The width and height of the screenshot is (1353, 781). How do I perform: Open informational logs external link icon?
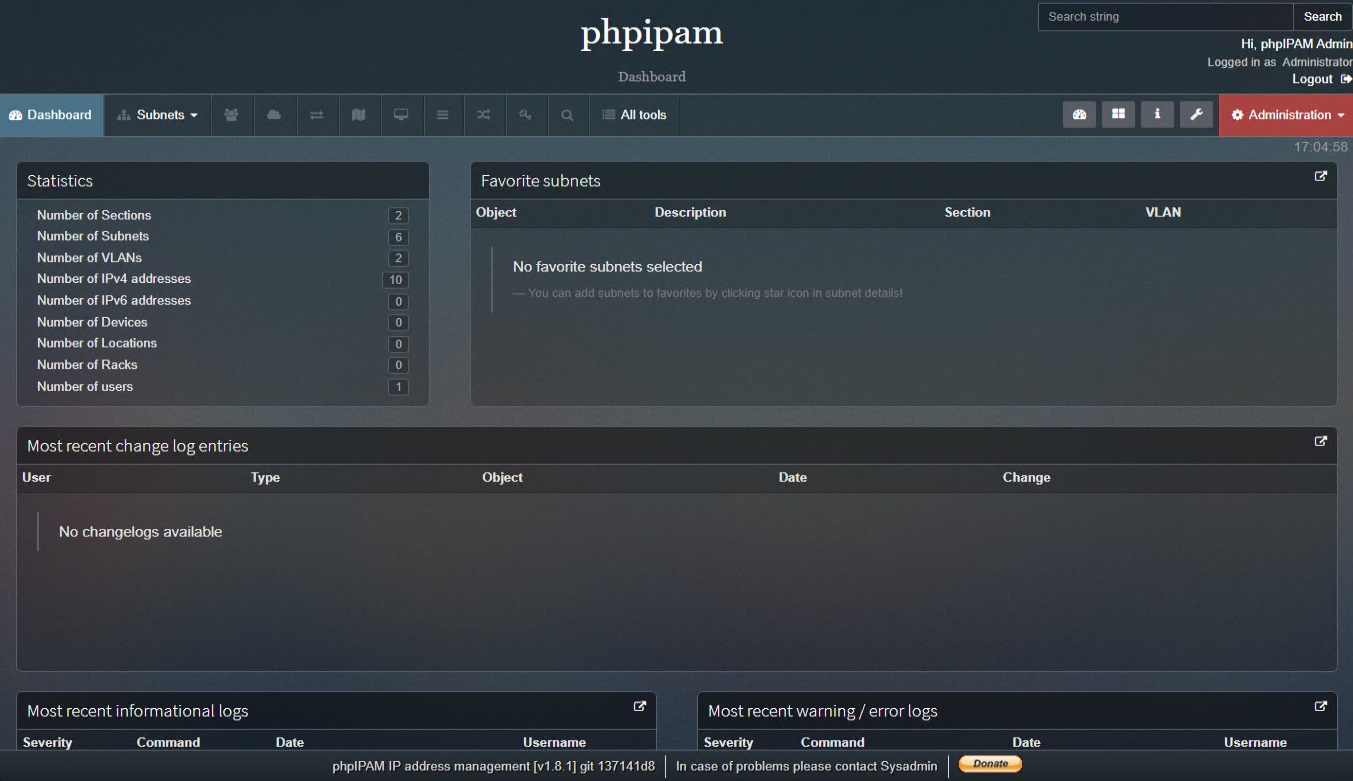point(640,706)
